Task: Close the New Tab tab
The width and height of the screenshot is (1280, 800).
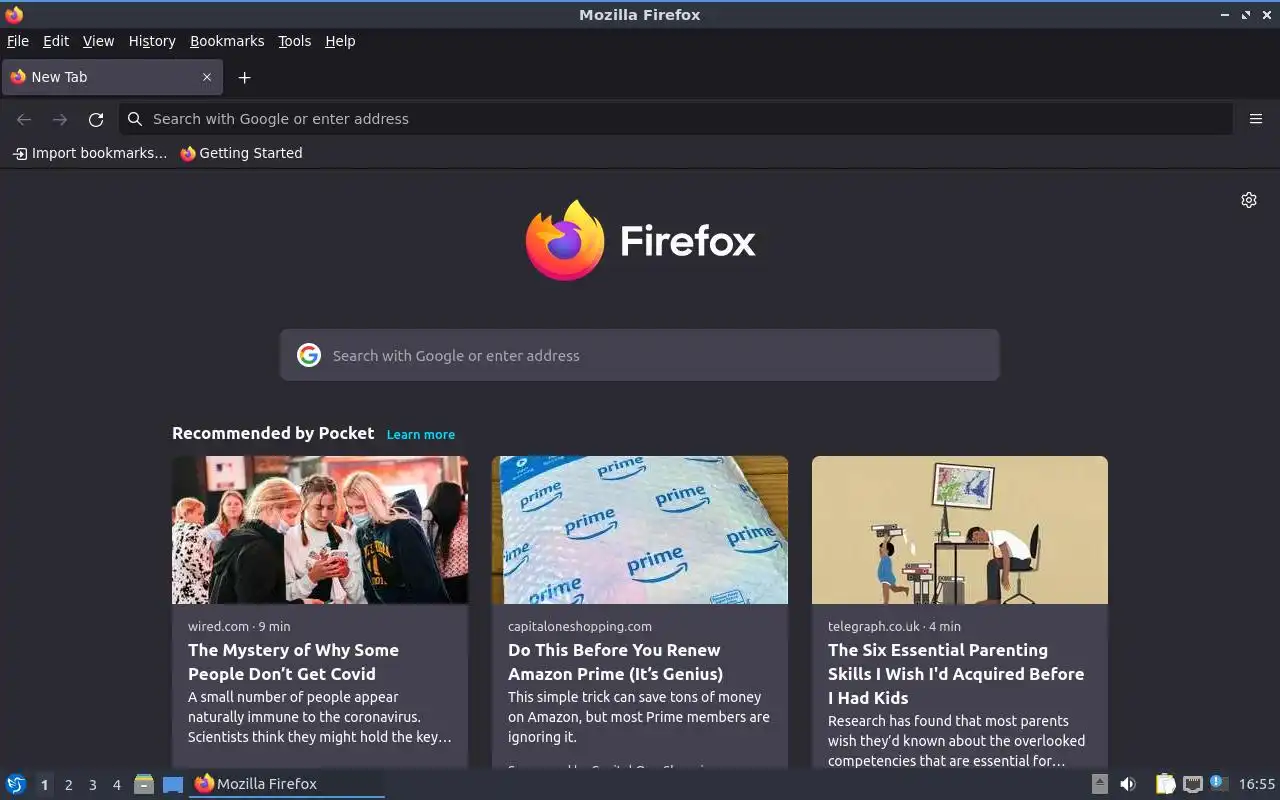Action: point(207,77)
